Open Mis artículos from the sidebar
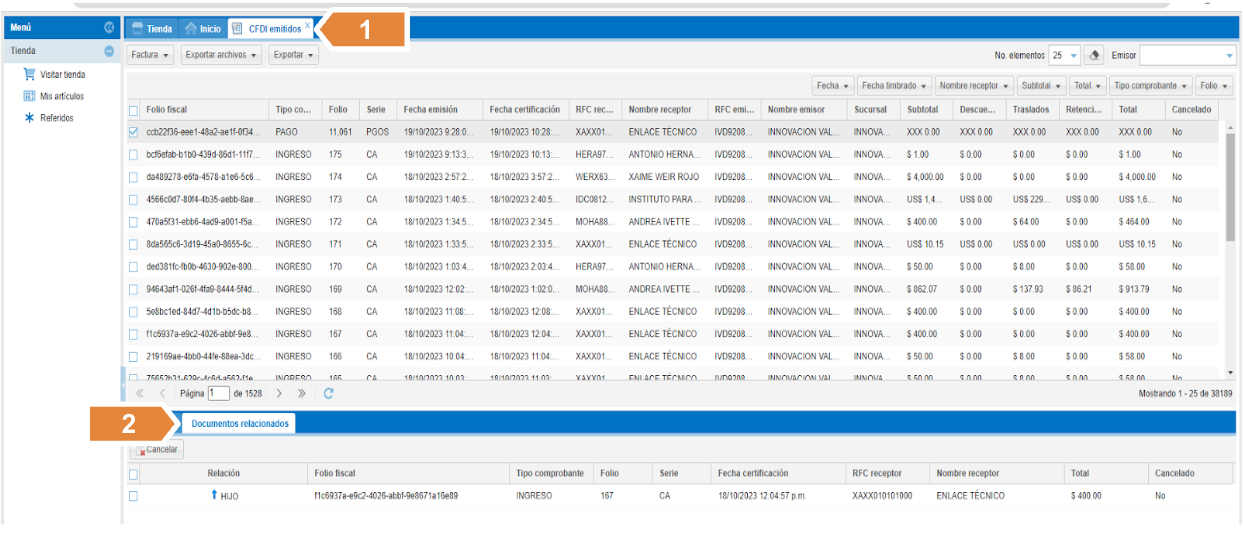1243x534 pixels. (61, 96)
